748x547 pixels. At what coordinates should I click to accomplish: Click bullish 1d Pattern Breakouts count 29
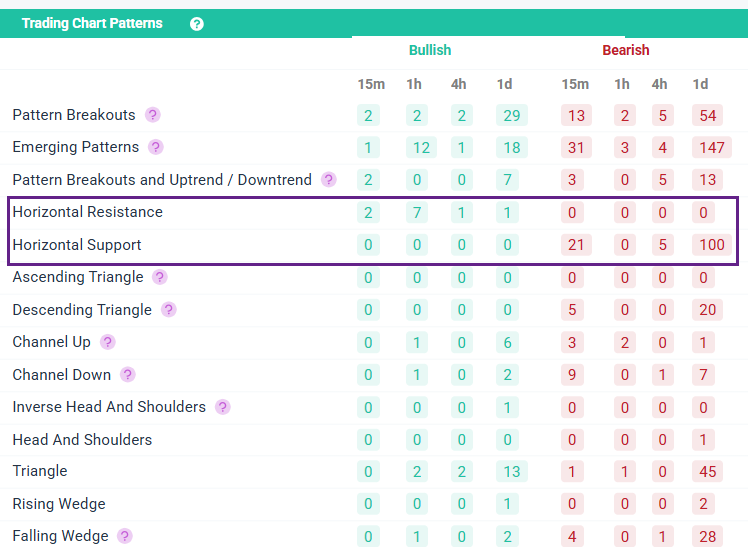point(511,115)
